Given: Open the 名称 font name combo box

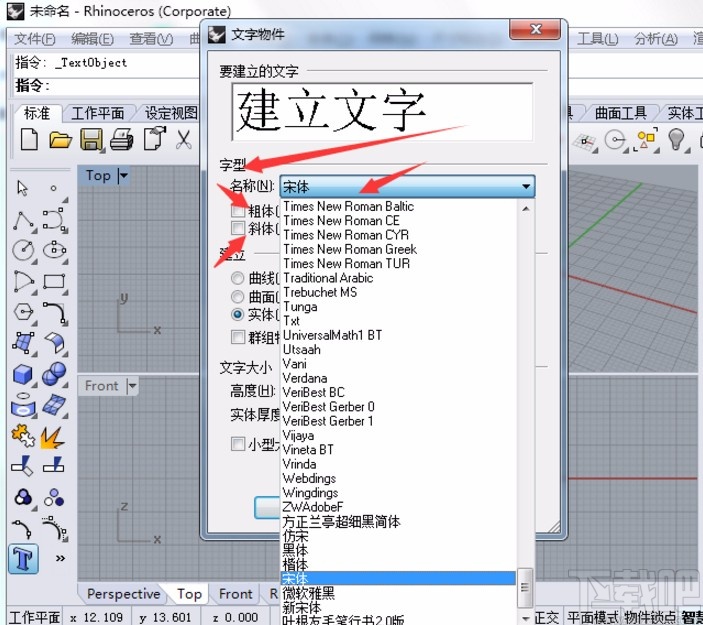Looking at the screenshot, I should coord(407,186).
